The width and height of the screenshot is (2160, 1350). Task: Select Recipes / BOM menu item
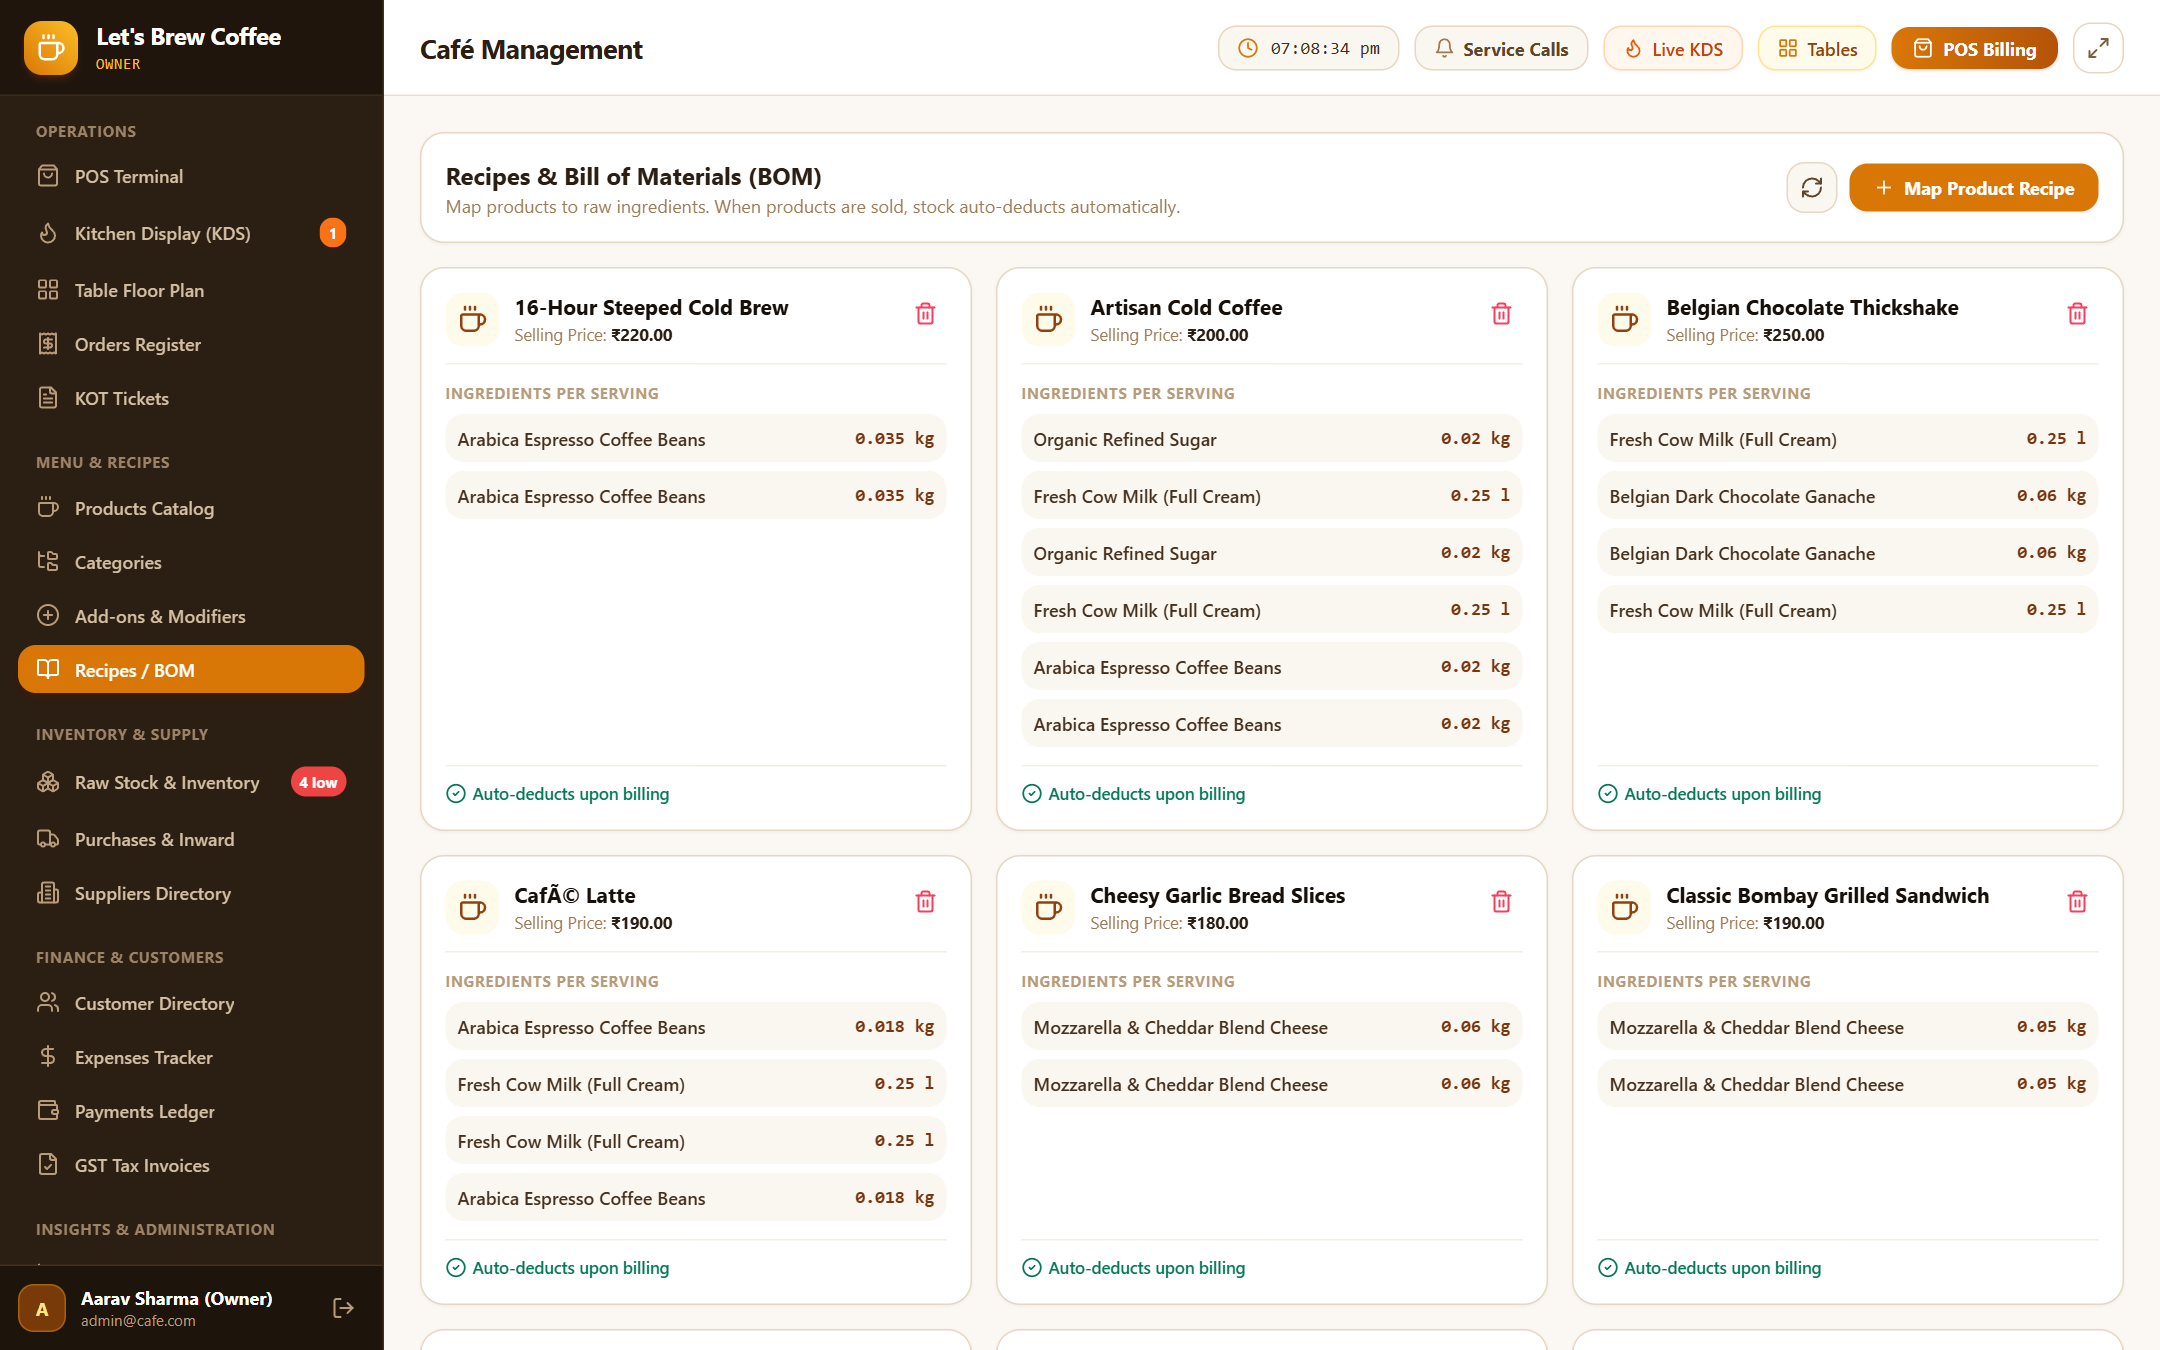coord(191,669)
